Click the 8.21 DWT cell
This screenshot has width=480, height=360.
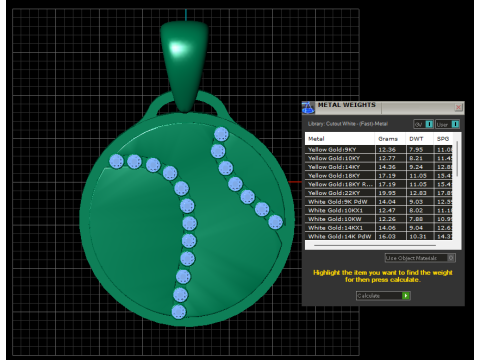pyautogui.click(x=420, y=158)
